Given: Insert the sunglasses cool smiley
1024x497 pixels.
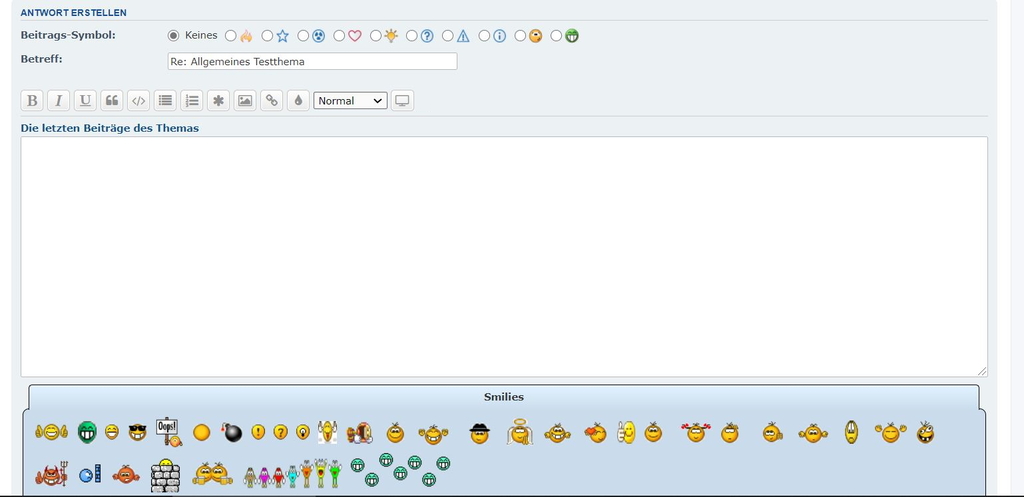Looking at the screenshot, I should tap(137, 432).
